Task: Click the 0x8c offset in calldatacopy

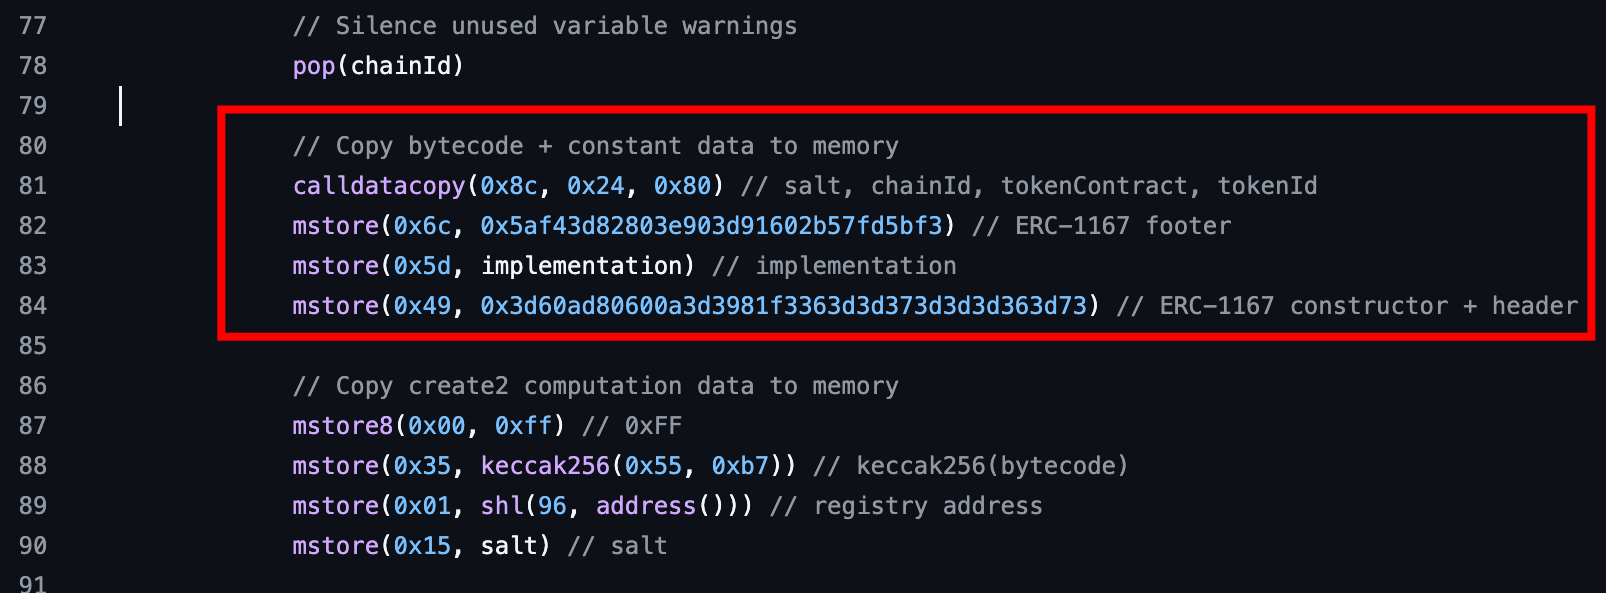Action: pos(509,186)
